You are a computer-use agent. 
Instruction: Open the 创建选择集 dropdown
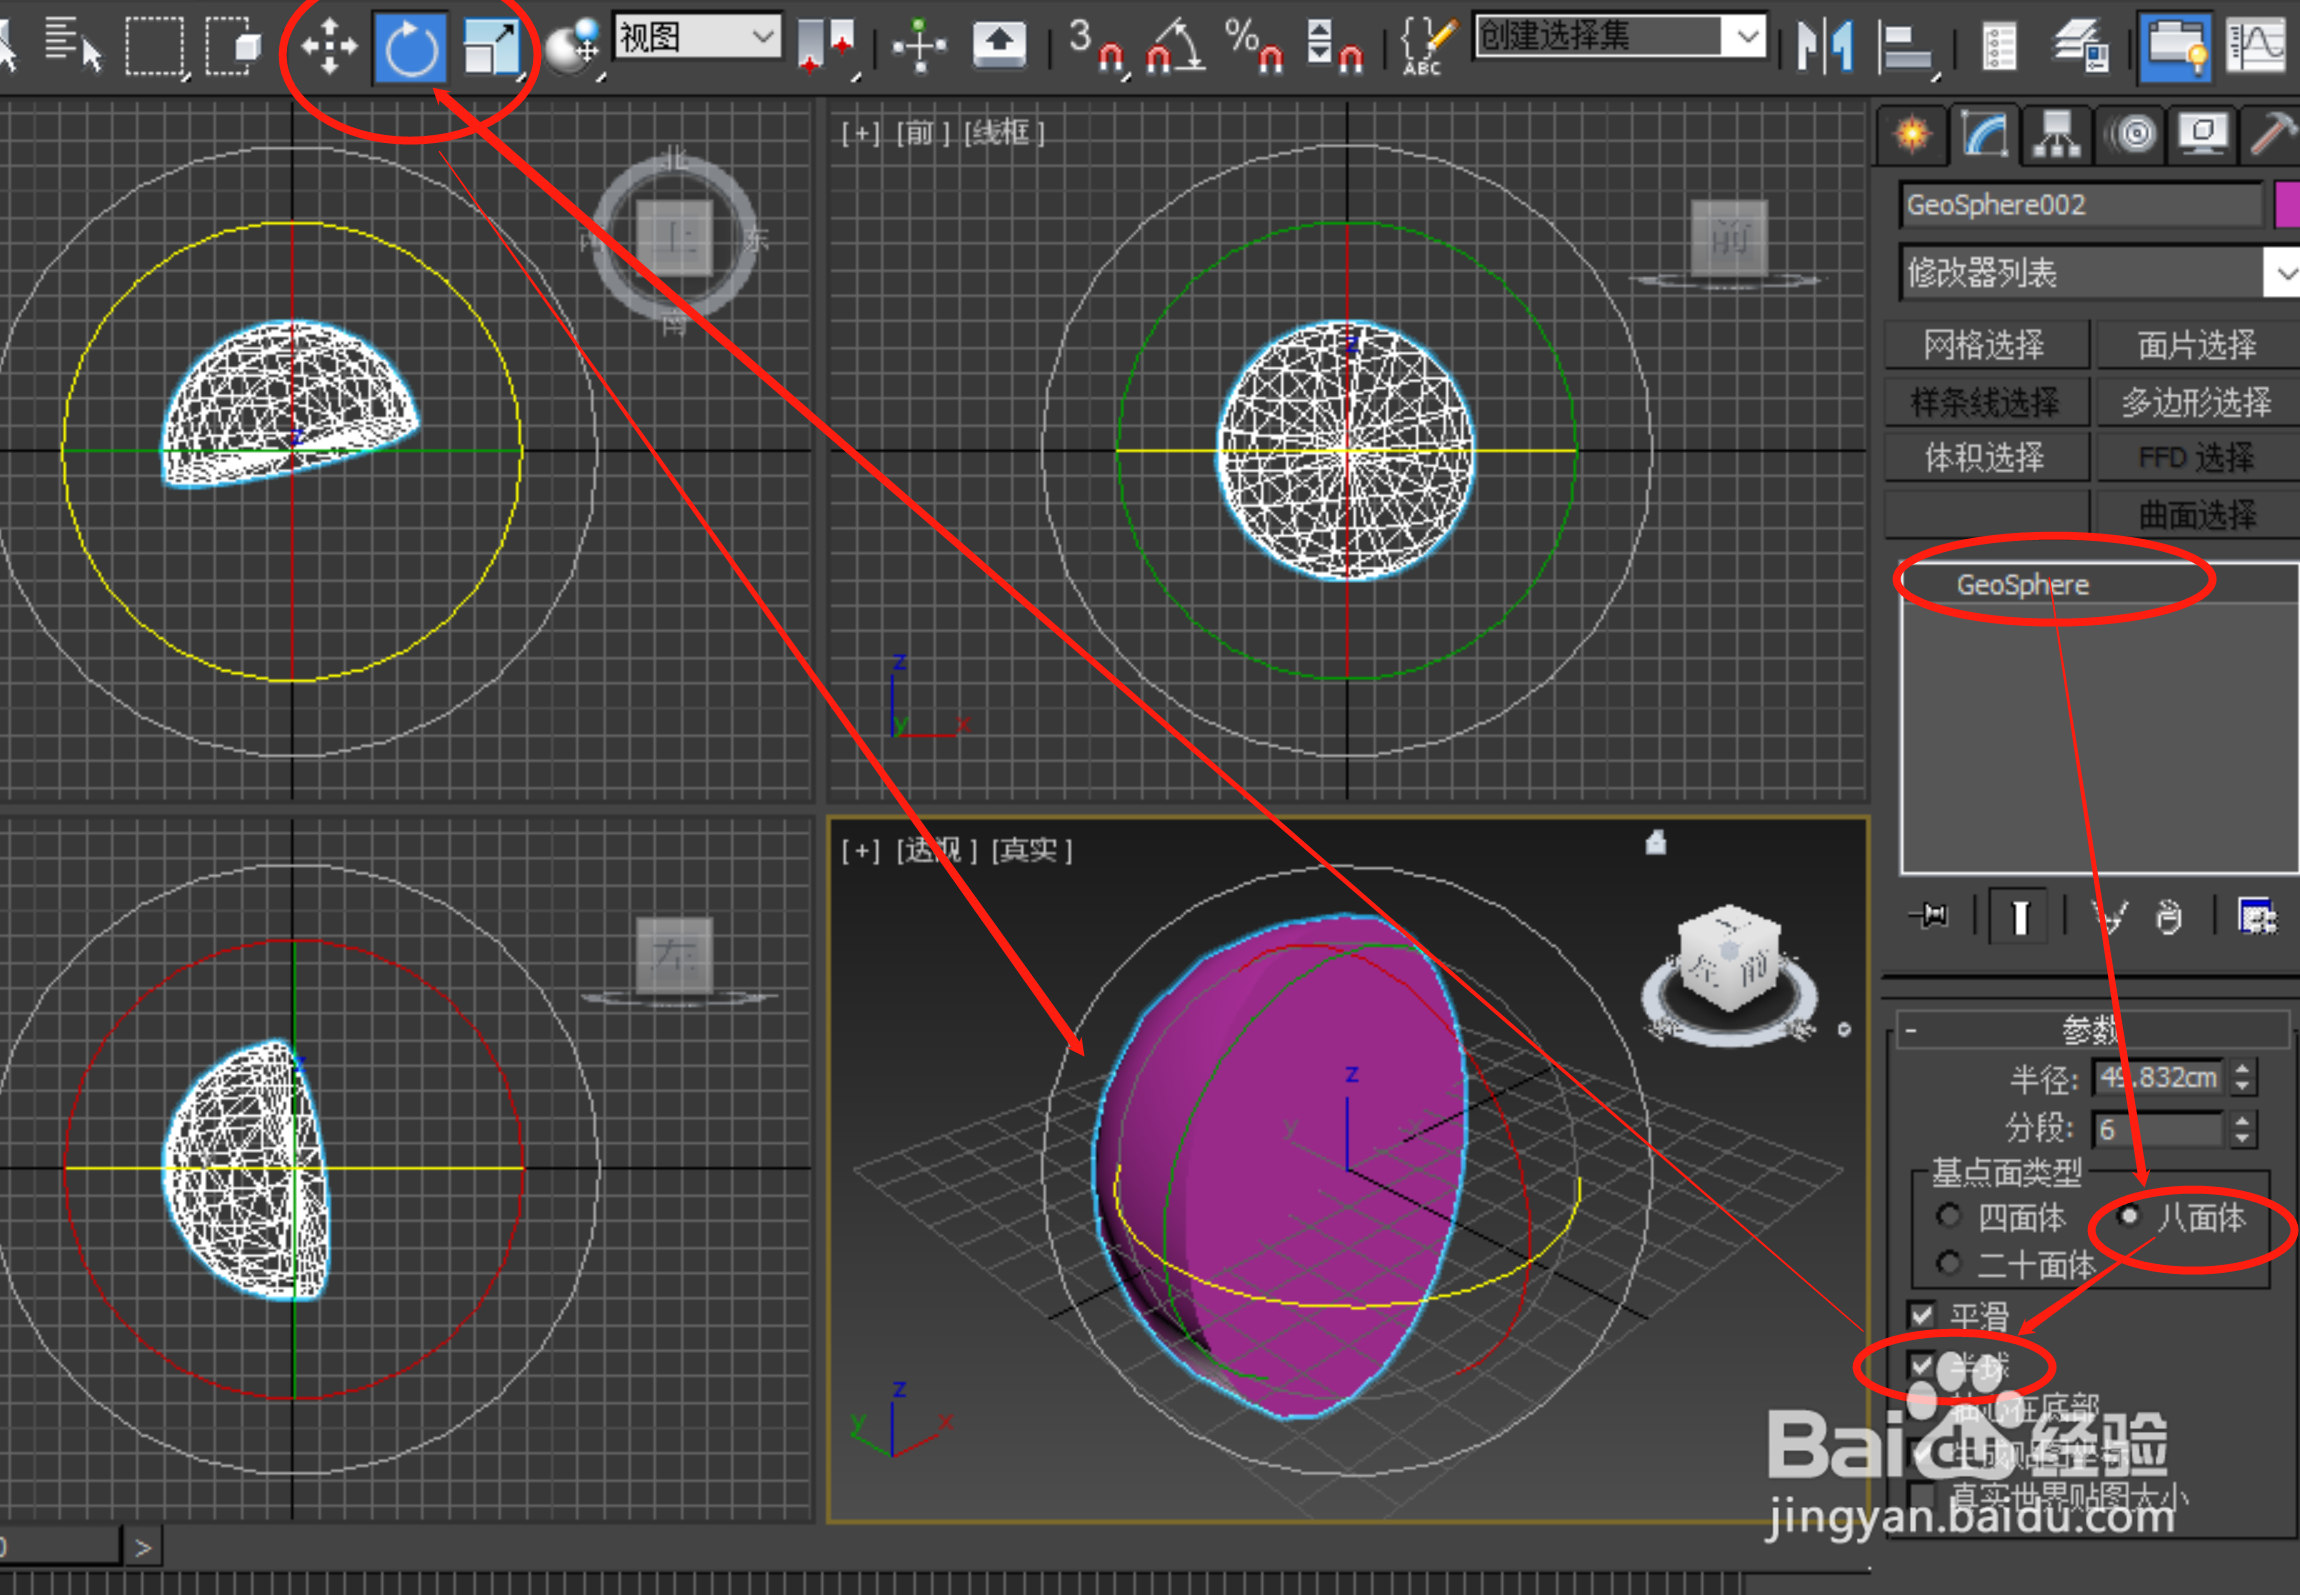(x=1747, y=37)
